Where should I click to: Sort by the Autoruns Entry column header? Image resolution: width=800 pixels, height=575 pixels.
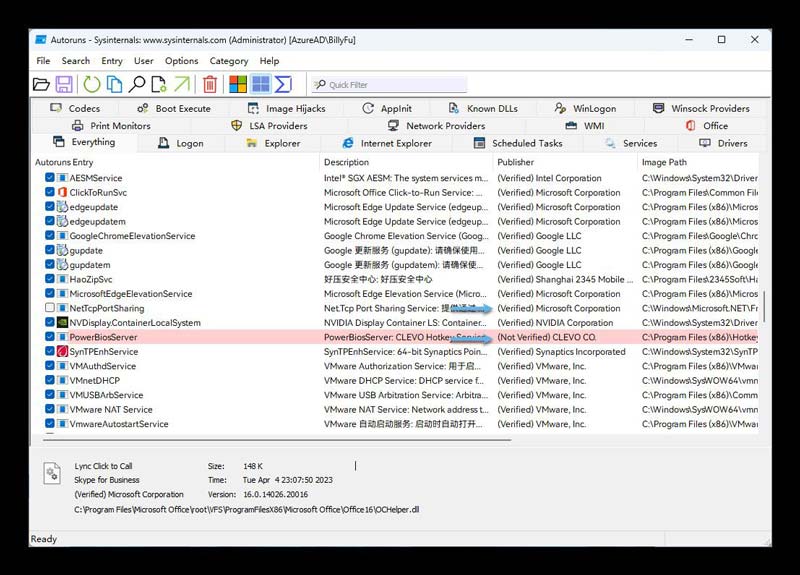point(176,162)
